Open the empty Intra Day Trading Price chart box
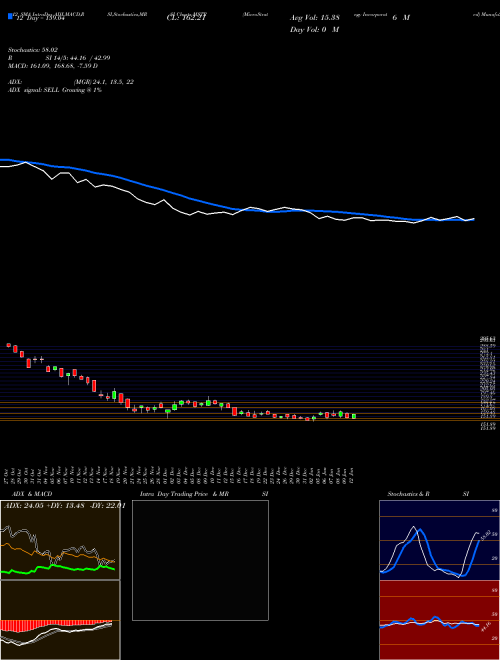500x660 pixels. [x=200, y=560]
